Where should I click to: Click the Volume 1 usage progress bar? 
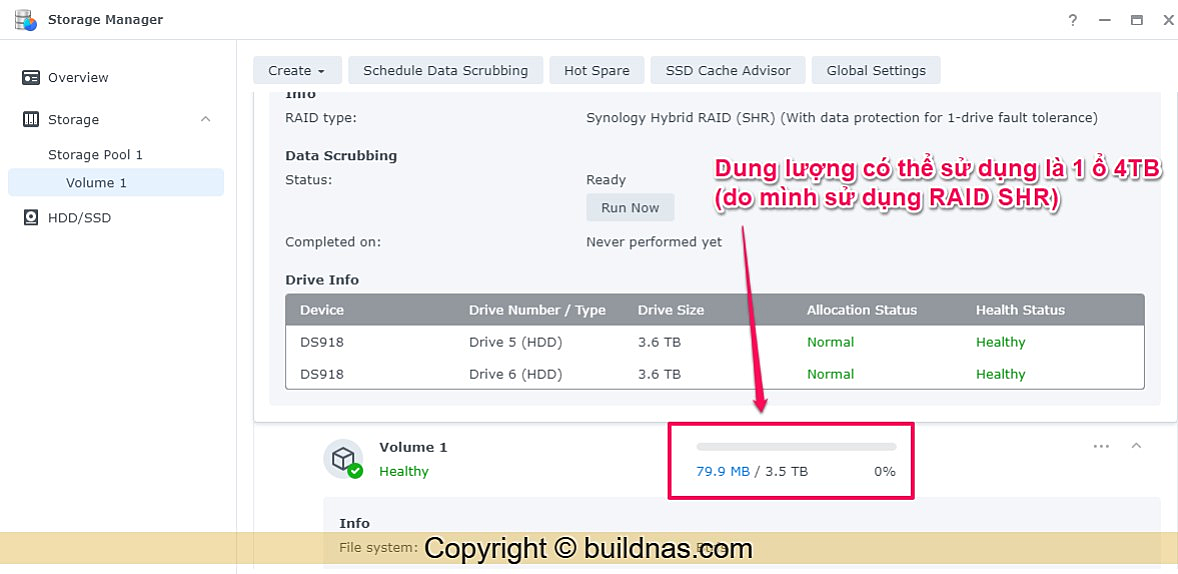click(x=796, y=446)
